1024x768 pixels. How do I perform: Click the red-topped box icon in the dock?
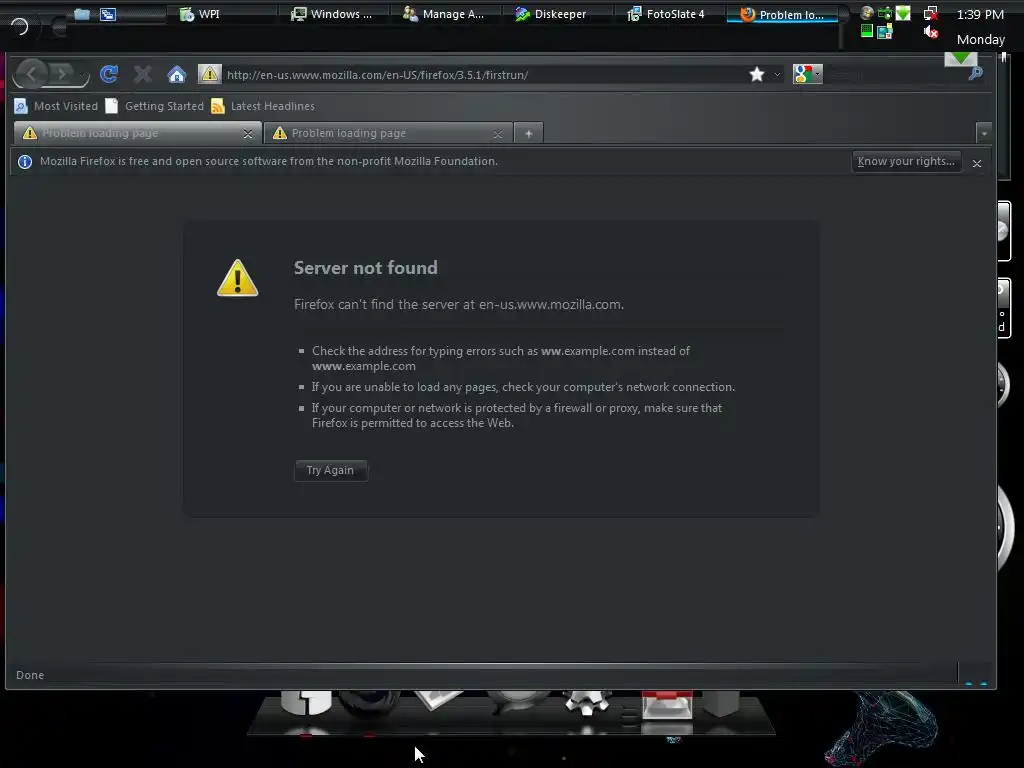click(667, 705)
